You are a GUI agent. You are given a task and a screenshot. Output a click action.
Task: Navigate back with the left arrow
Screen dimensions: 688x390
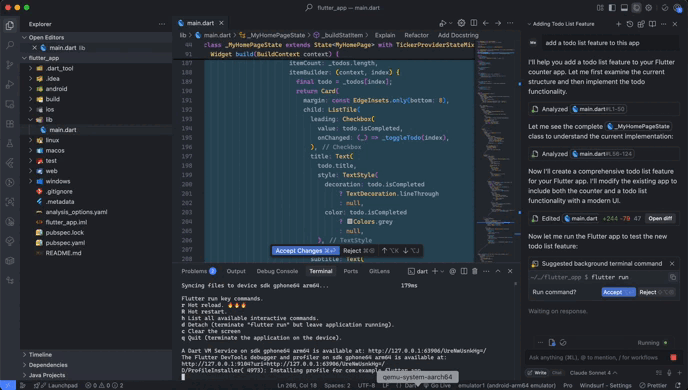click(x=486, y=23)
